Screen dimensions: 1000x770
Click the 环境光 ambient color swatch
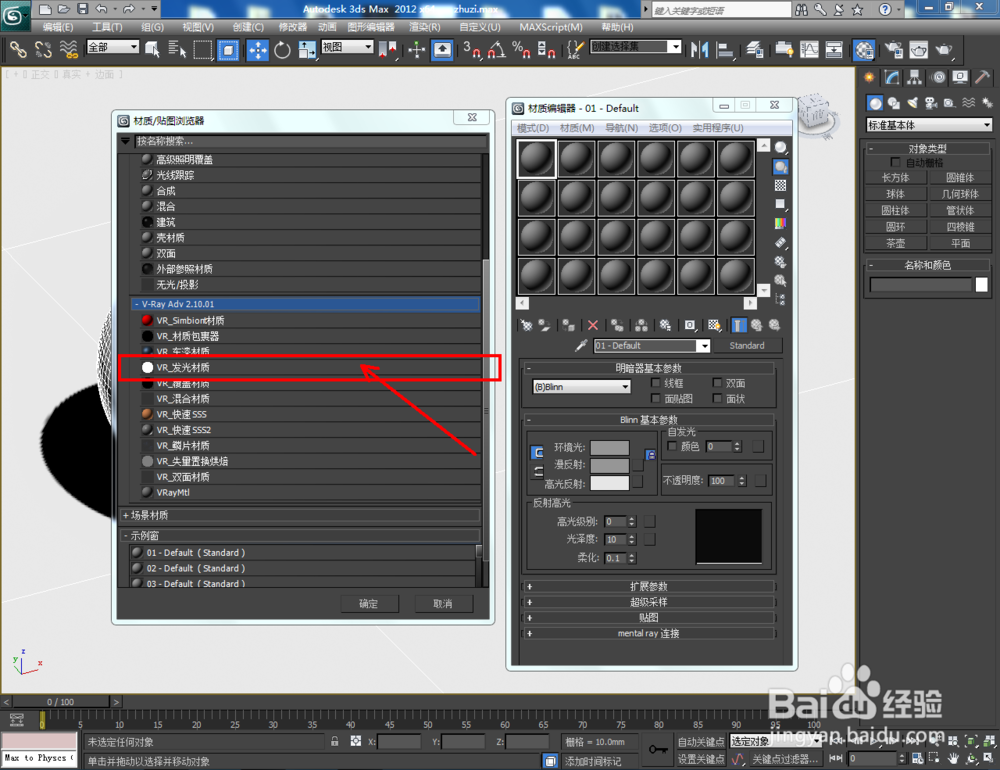tap(609, 448)
